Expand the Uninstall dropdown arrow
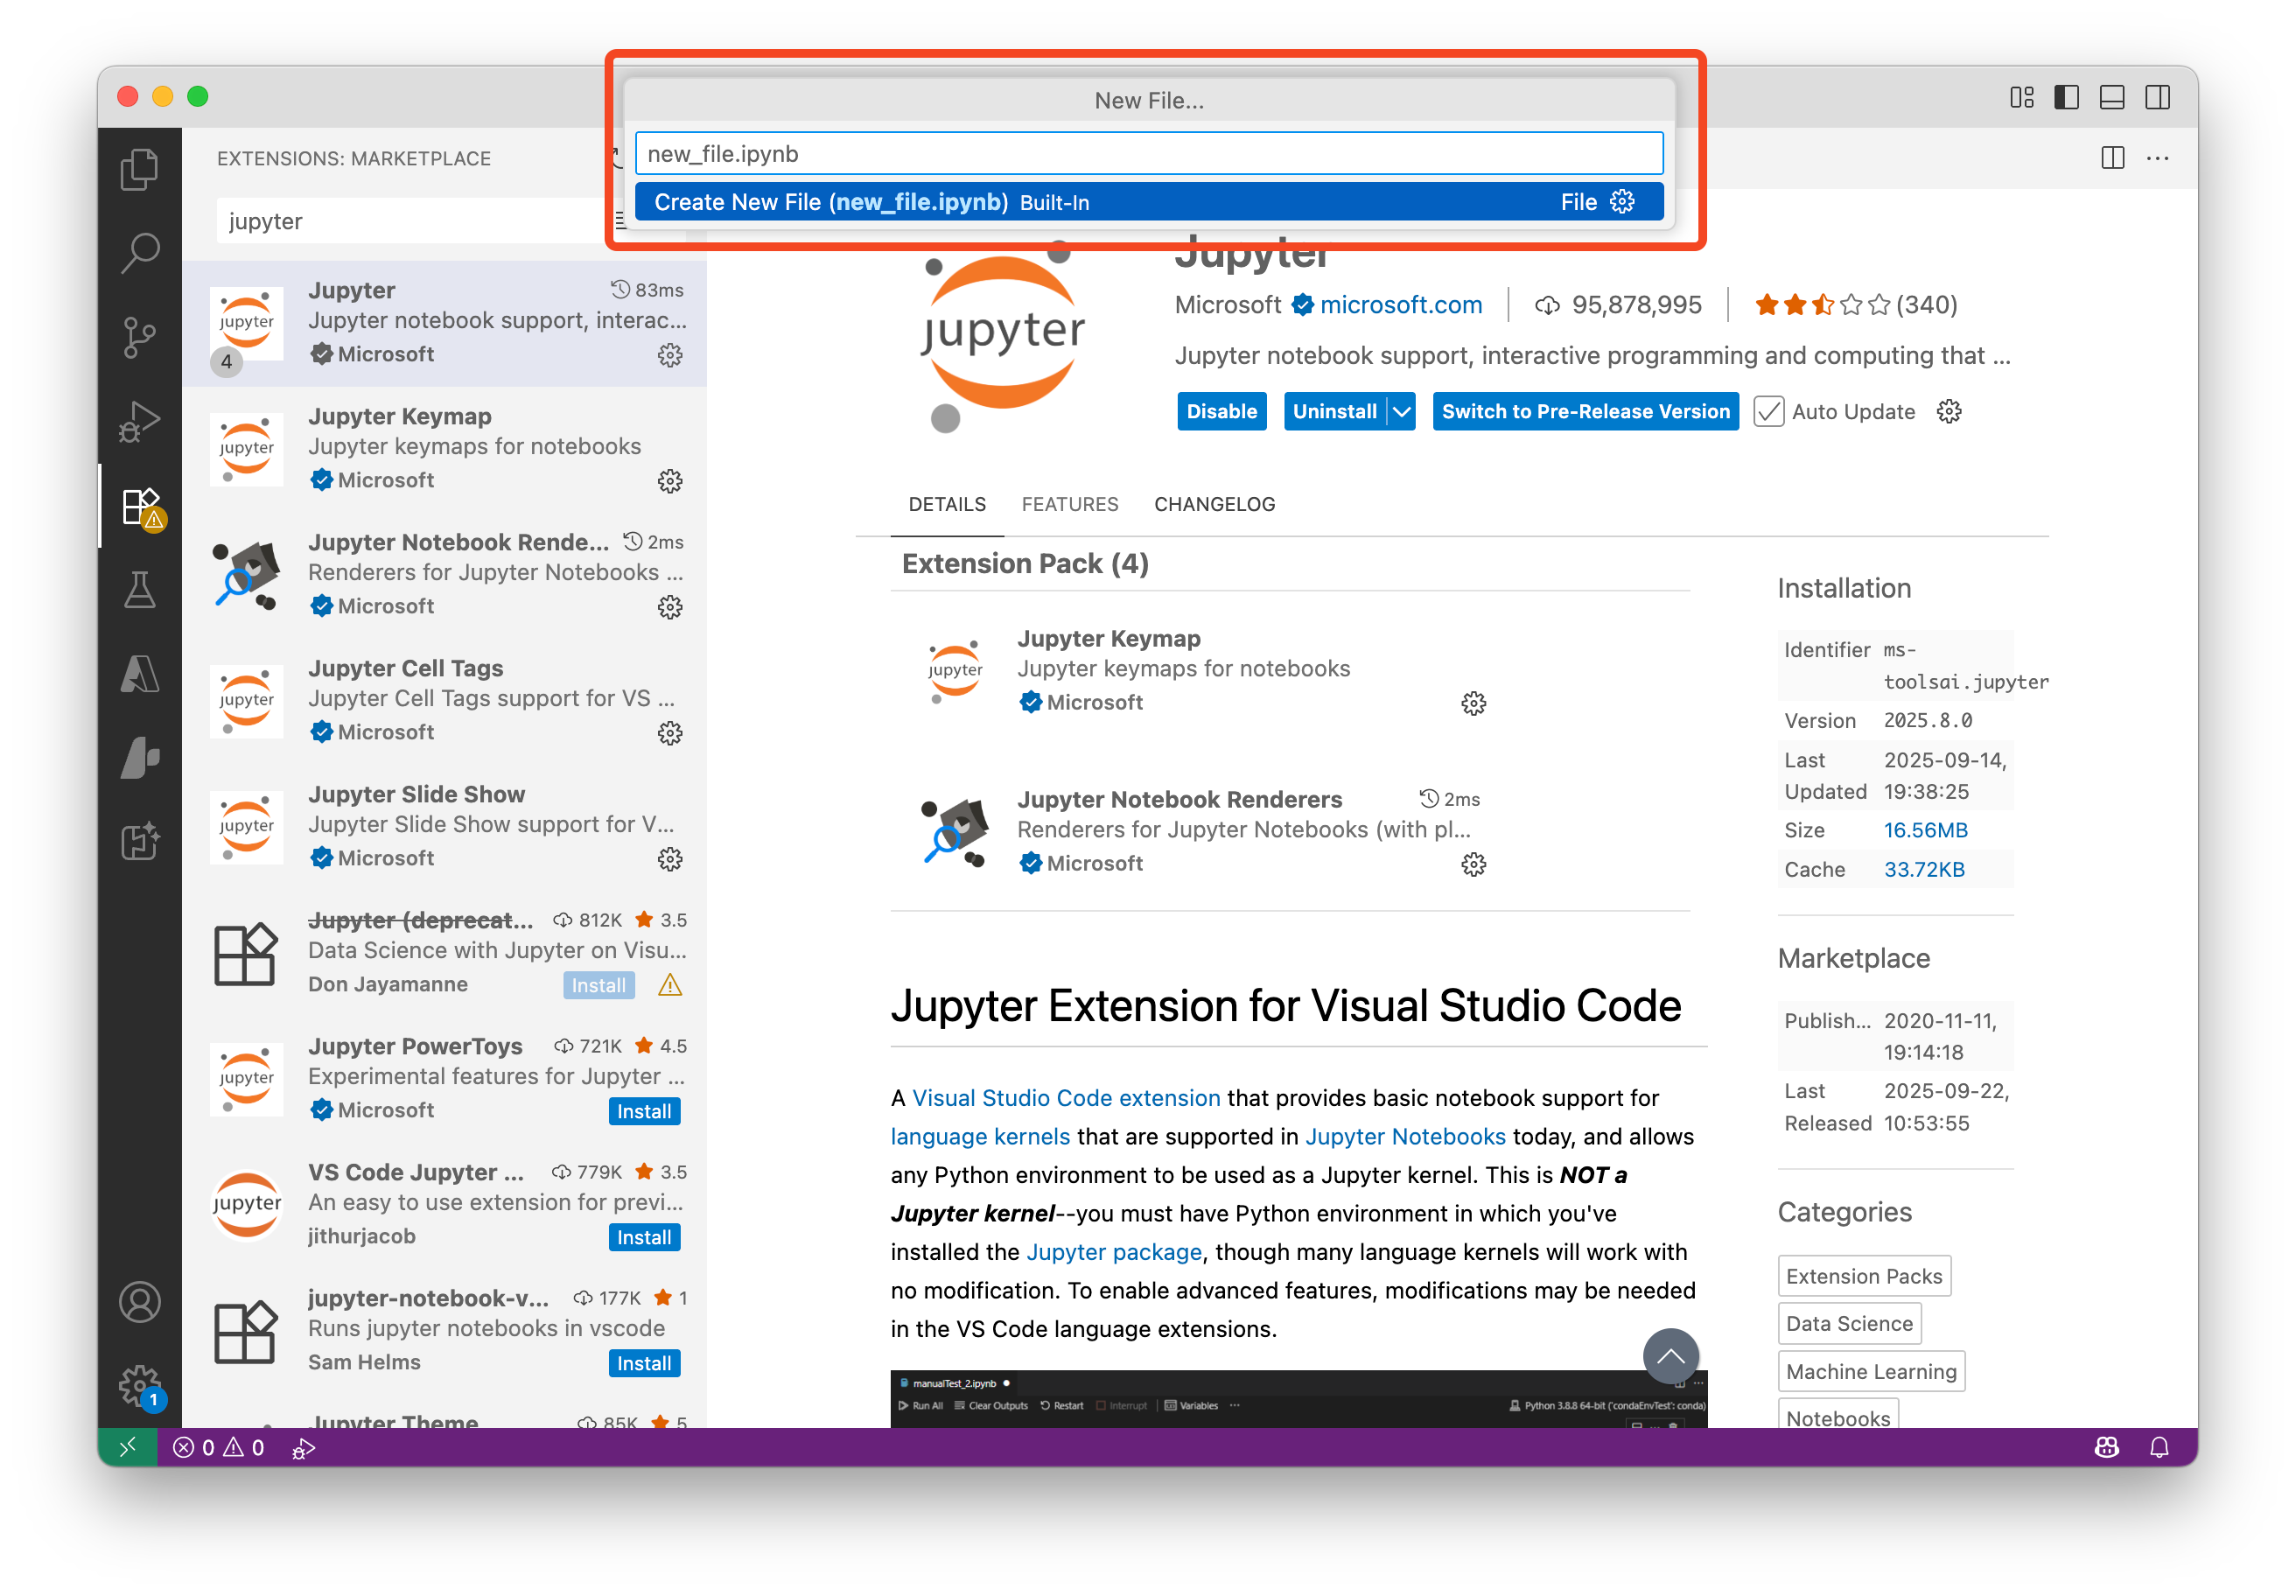This screenshot has width=2296, height=1596. 1402,411
